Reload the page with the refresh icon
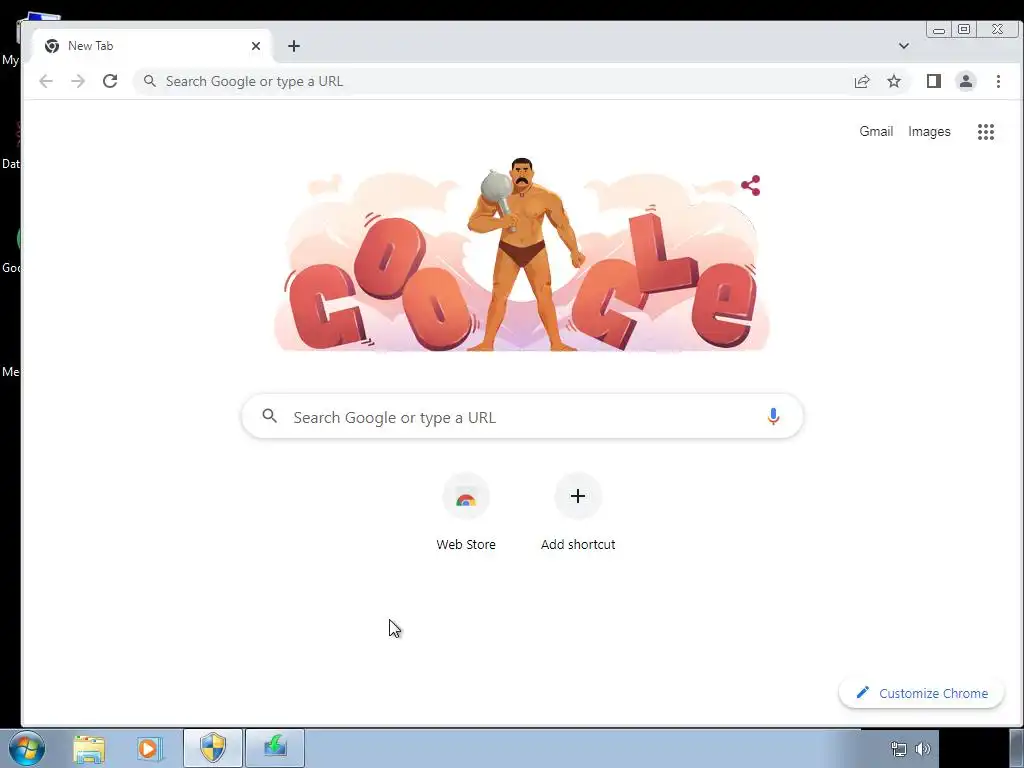Screen dimensions: 1024x768 pos(110,81)
